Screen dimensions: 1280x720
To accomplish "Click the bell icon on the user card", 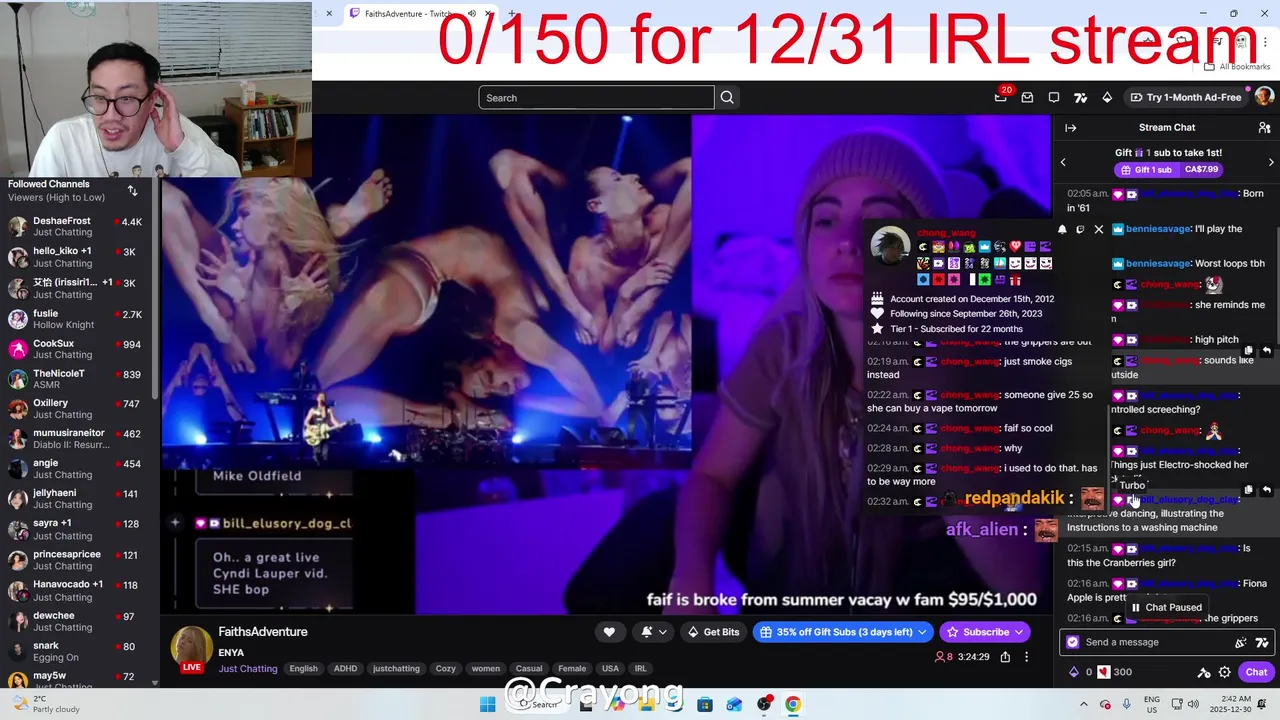I will (x=1062, y=229).
